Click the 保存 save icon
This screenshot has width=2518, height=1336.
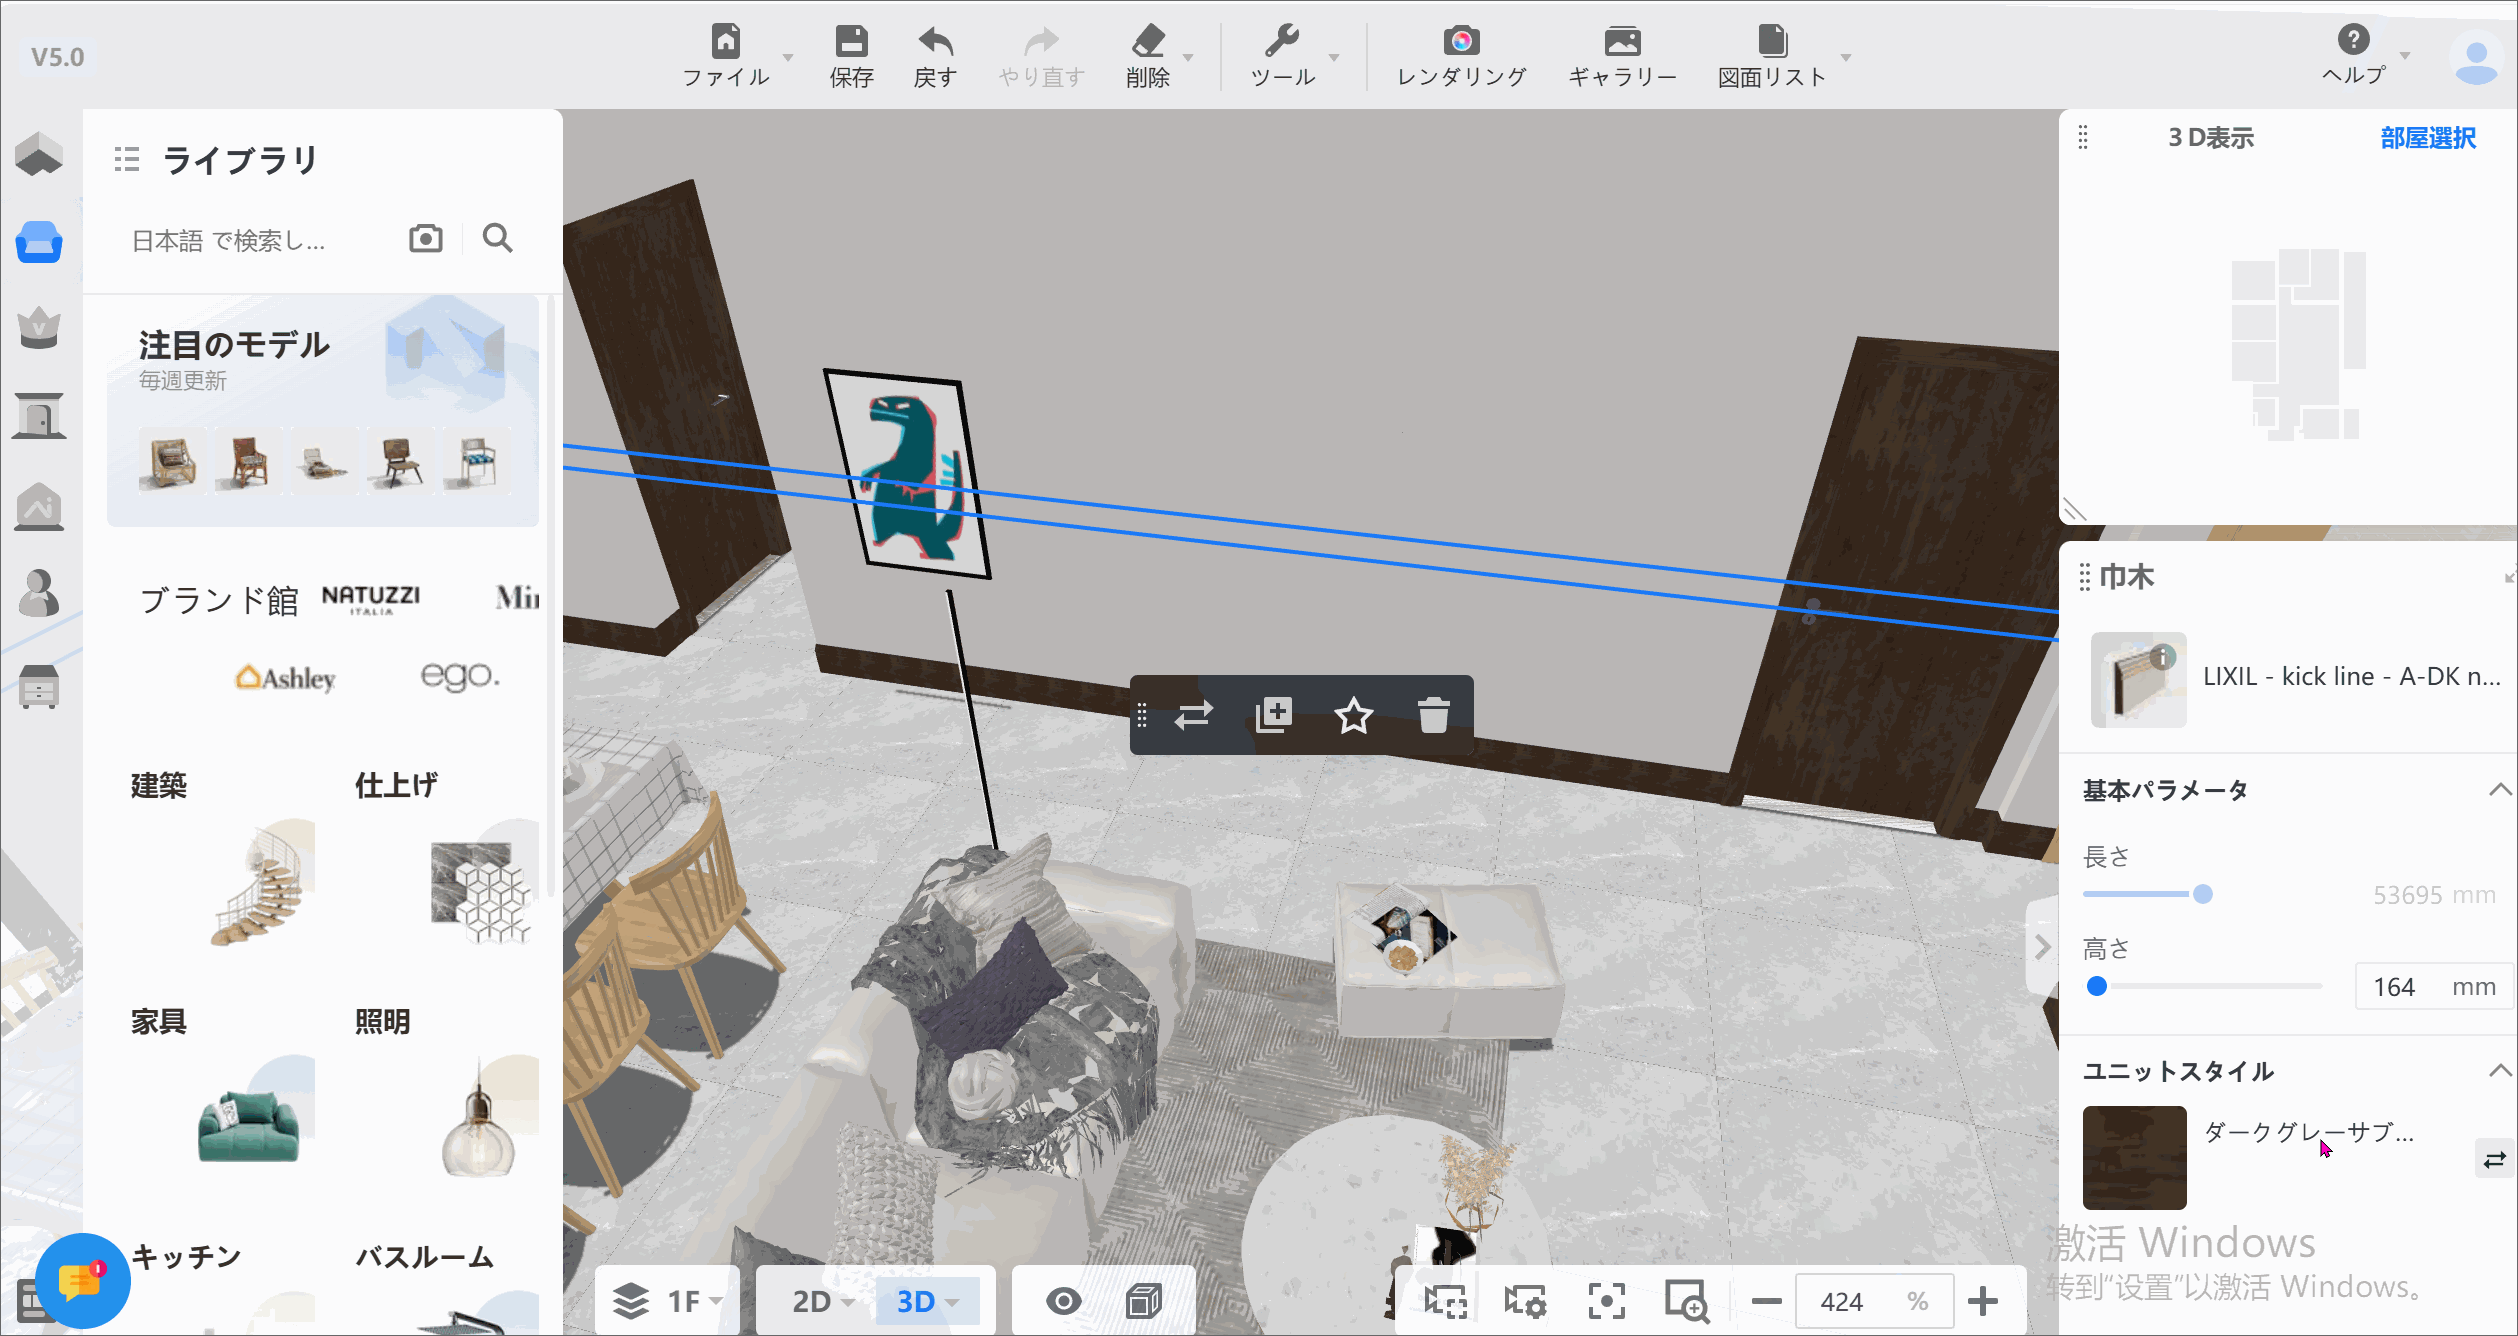pos(851,41)
